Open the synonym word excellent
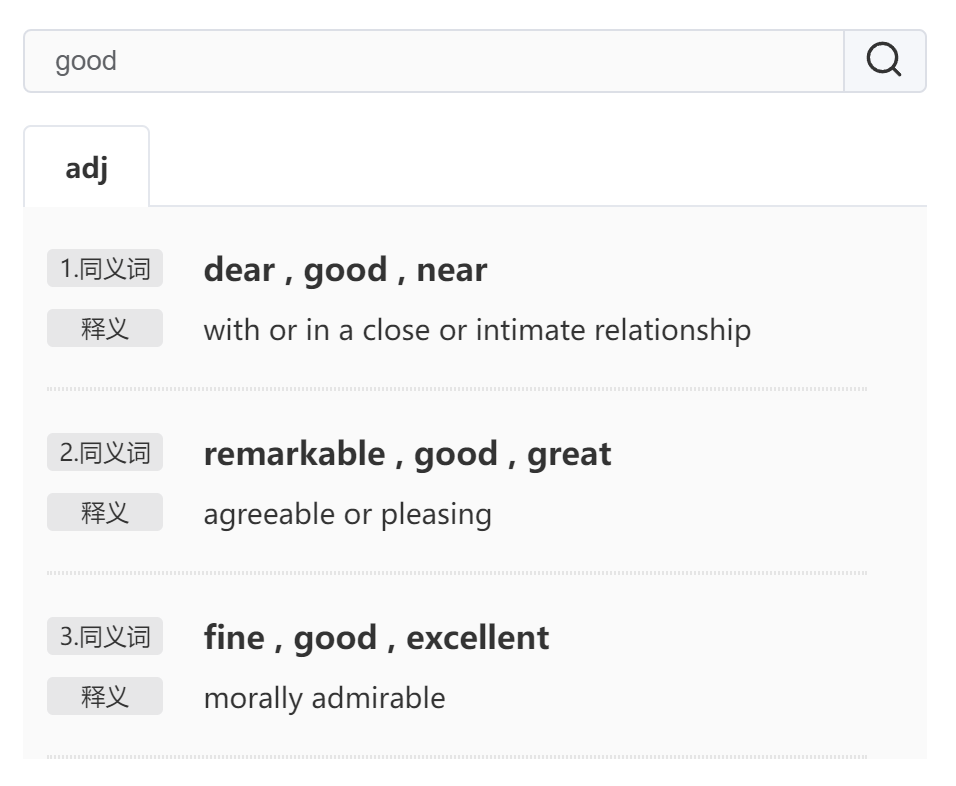 (477, 638)
